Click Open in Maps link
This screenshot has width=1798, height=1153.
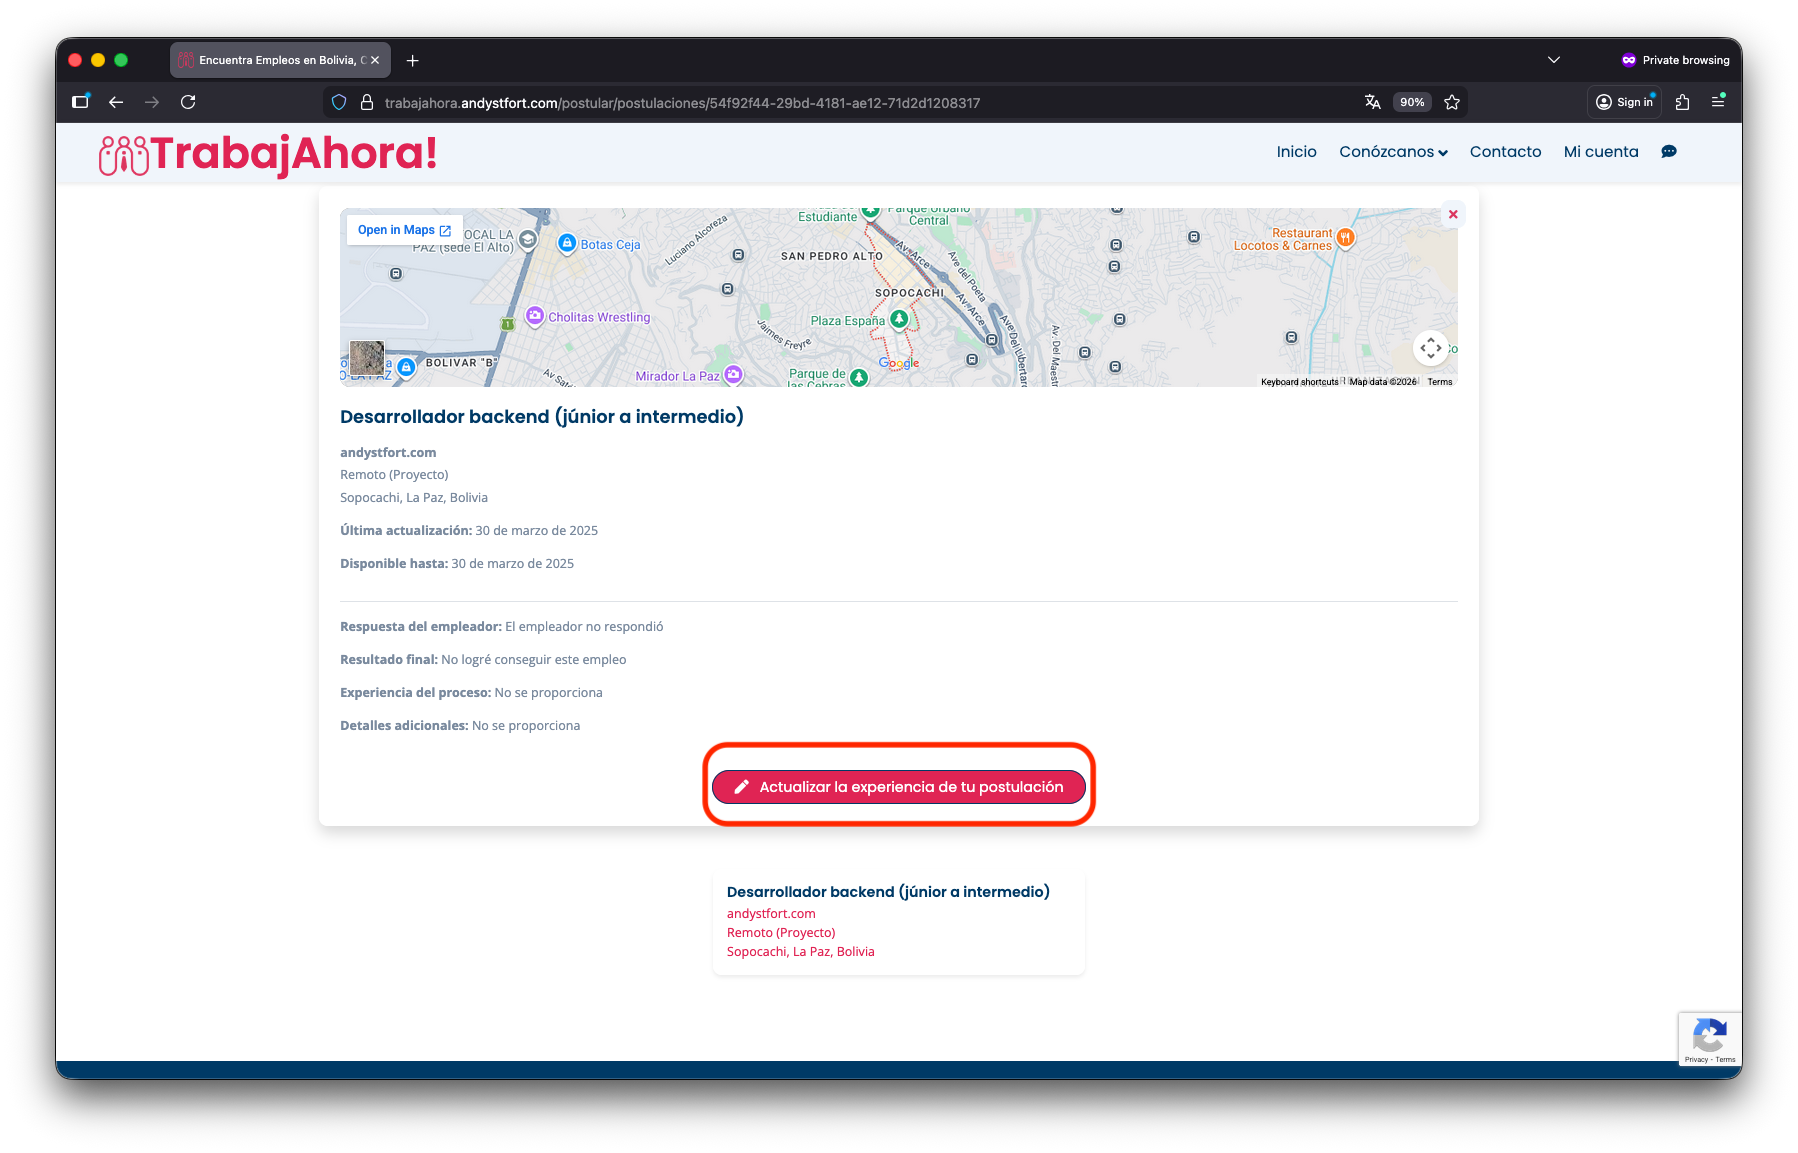404,230
